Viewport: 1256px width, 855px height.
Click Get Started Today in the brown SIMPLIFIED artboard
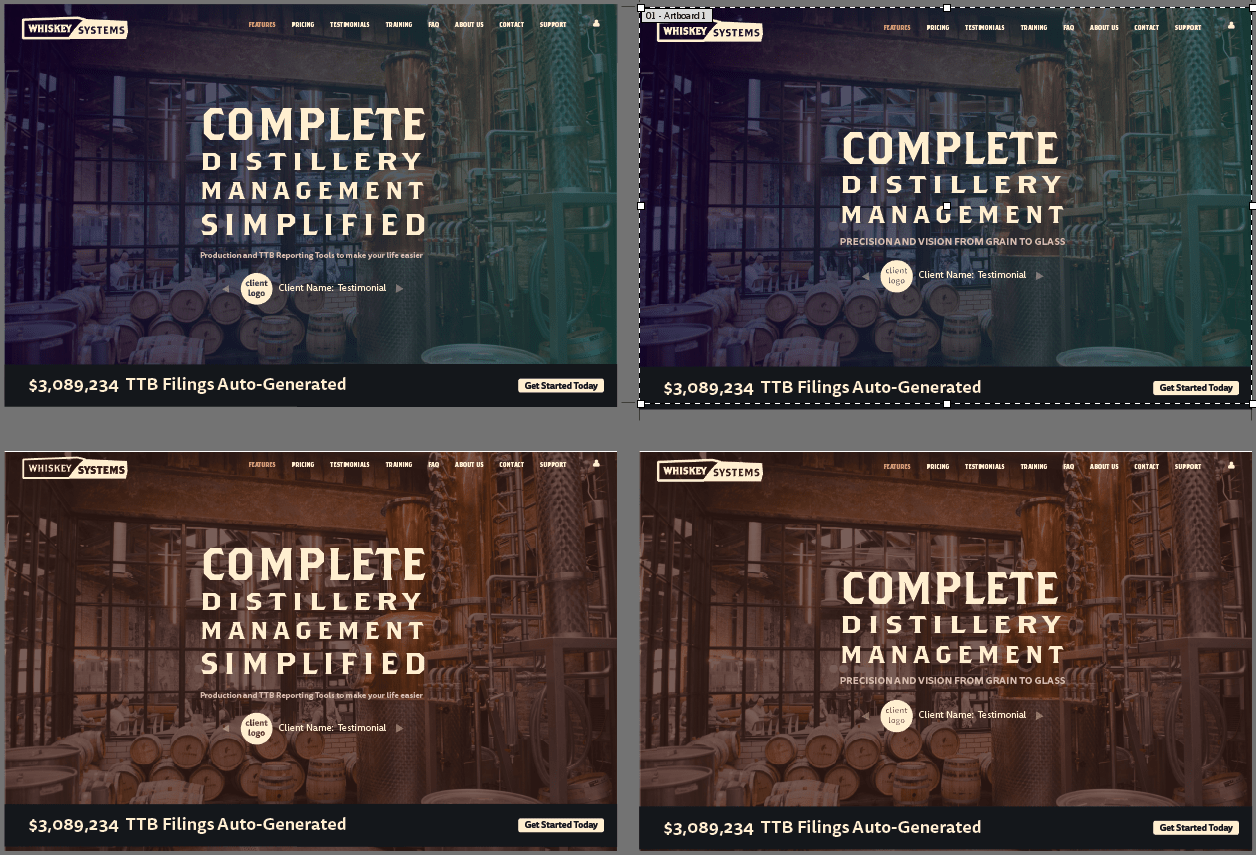(561, 825)
